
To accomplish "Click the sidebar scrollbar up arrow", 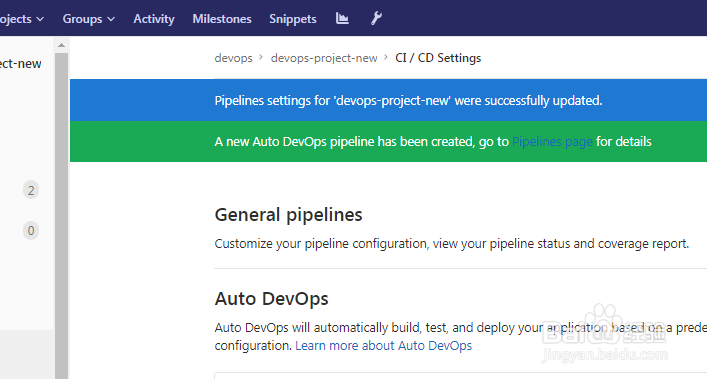I will point(61,45).
